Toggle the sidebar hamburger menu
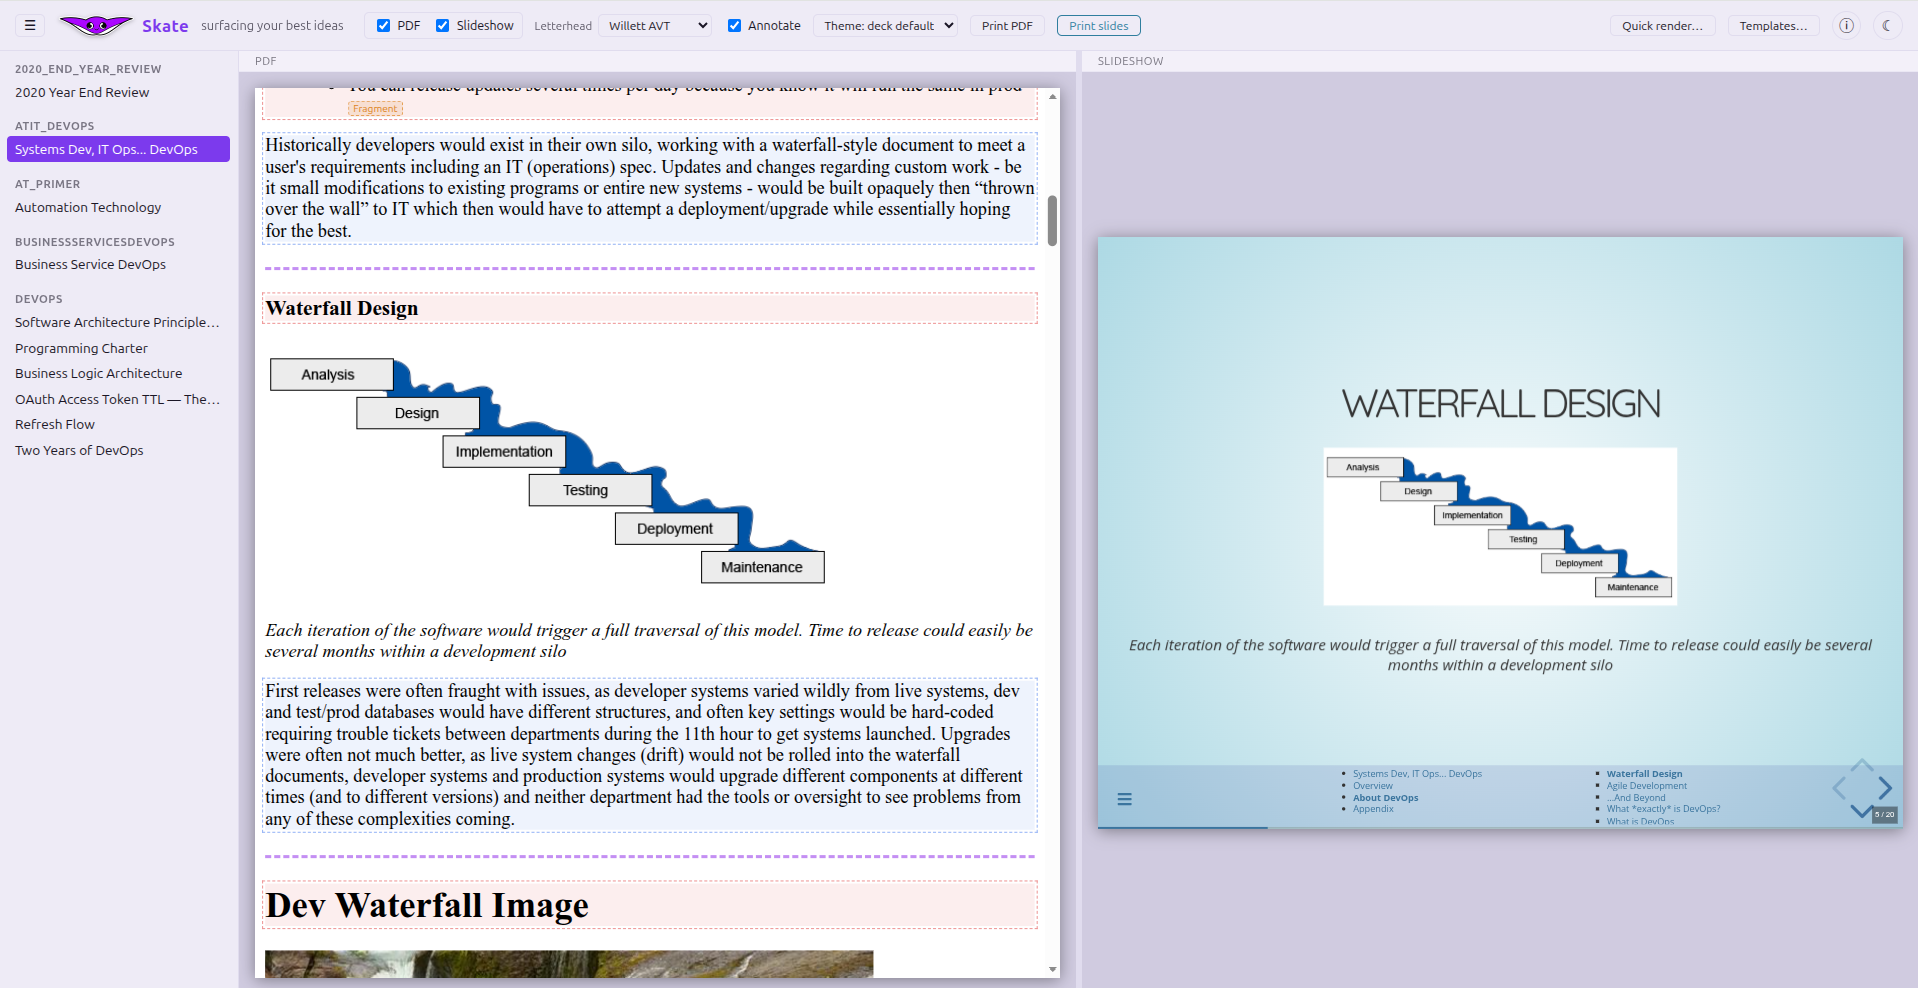This screenshot has height=988, width=1918. (30, 26)
